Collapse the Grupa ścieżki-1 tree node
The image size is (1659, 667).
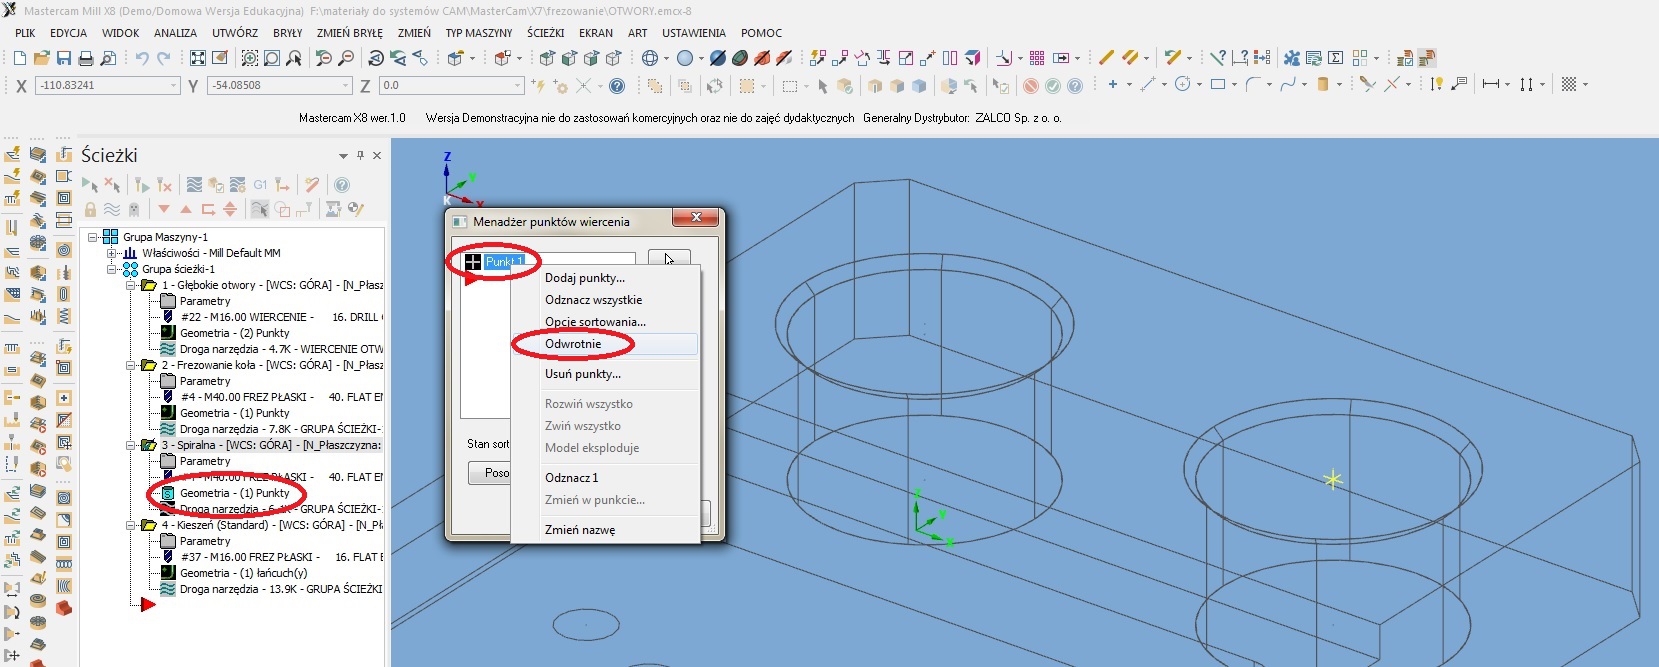(x=112, y=269)
